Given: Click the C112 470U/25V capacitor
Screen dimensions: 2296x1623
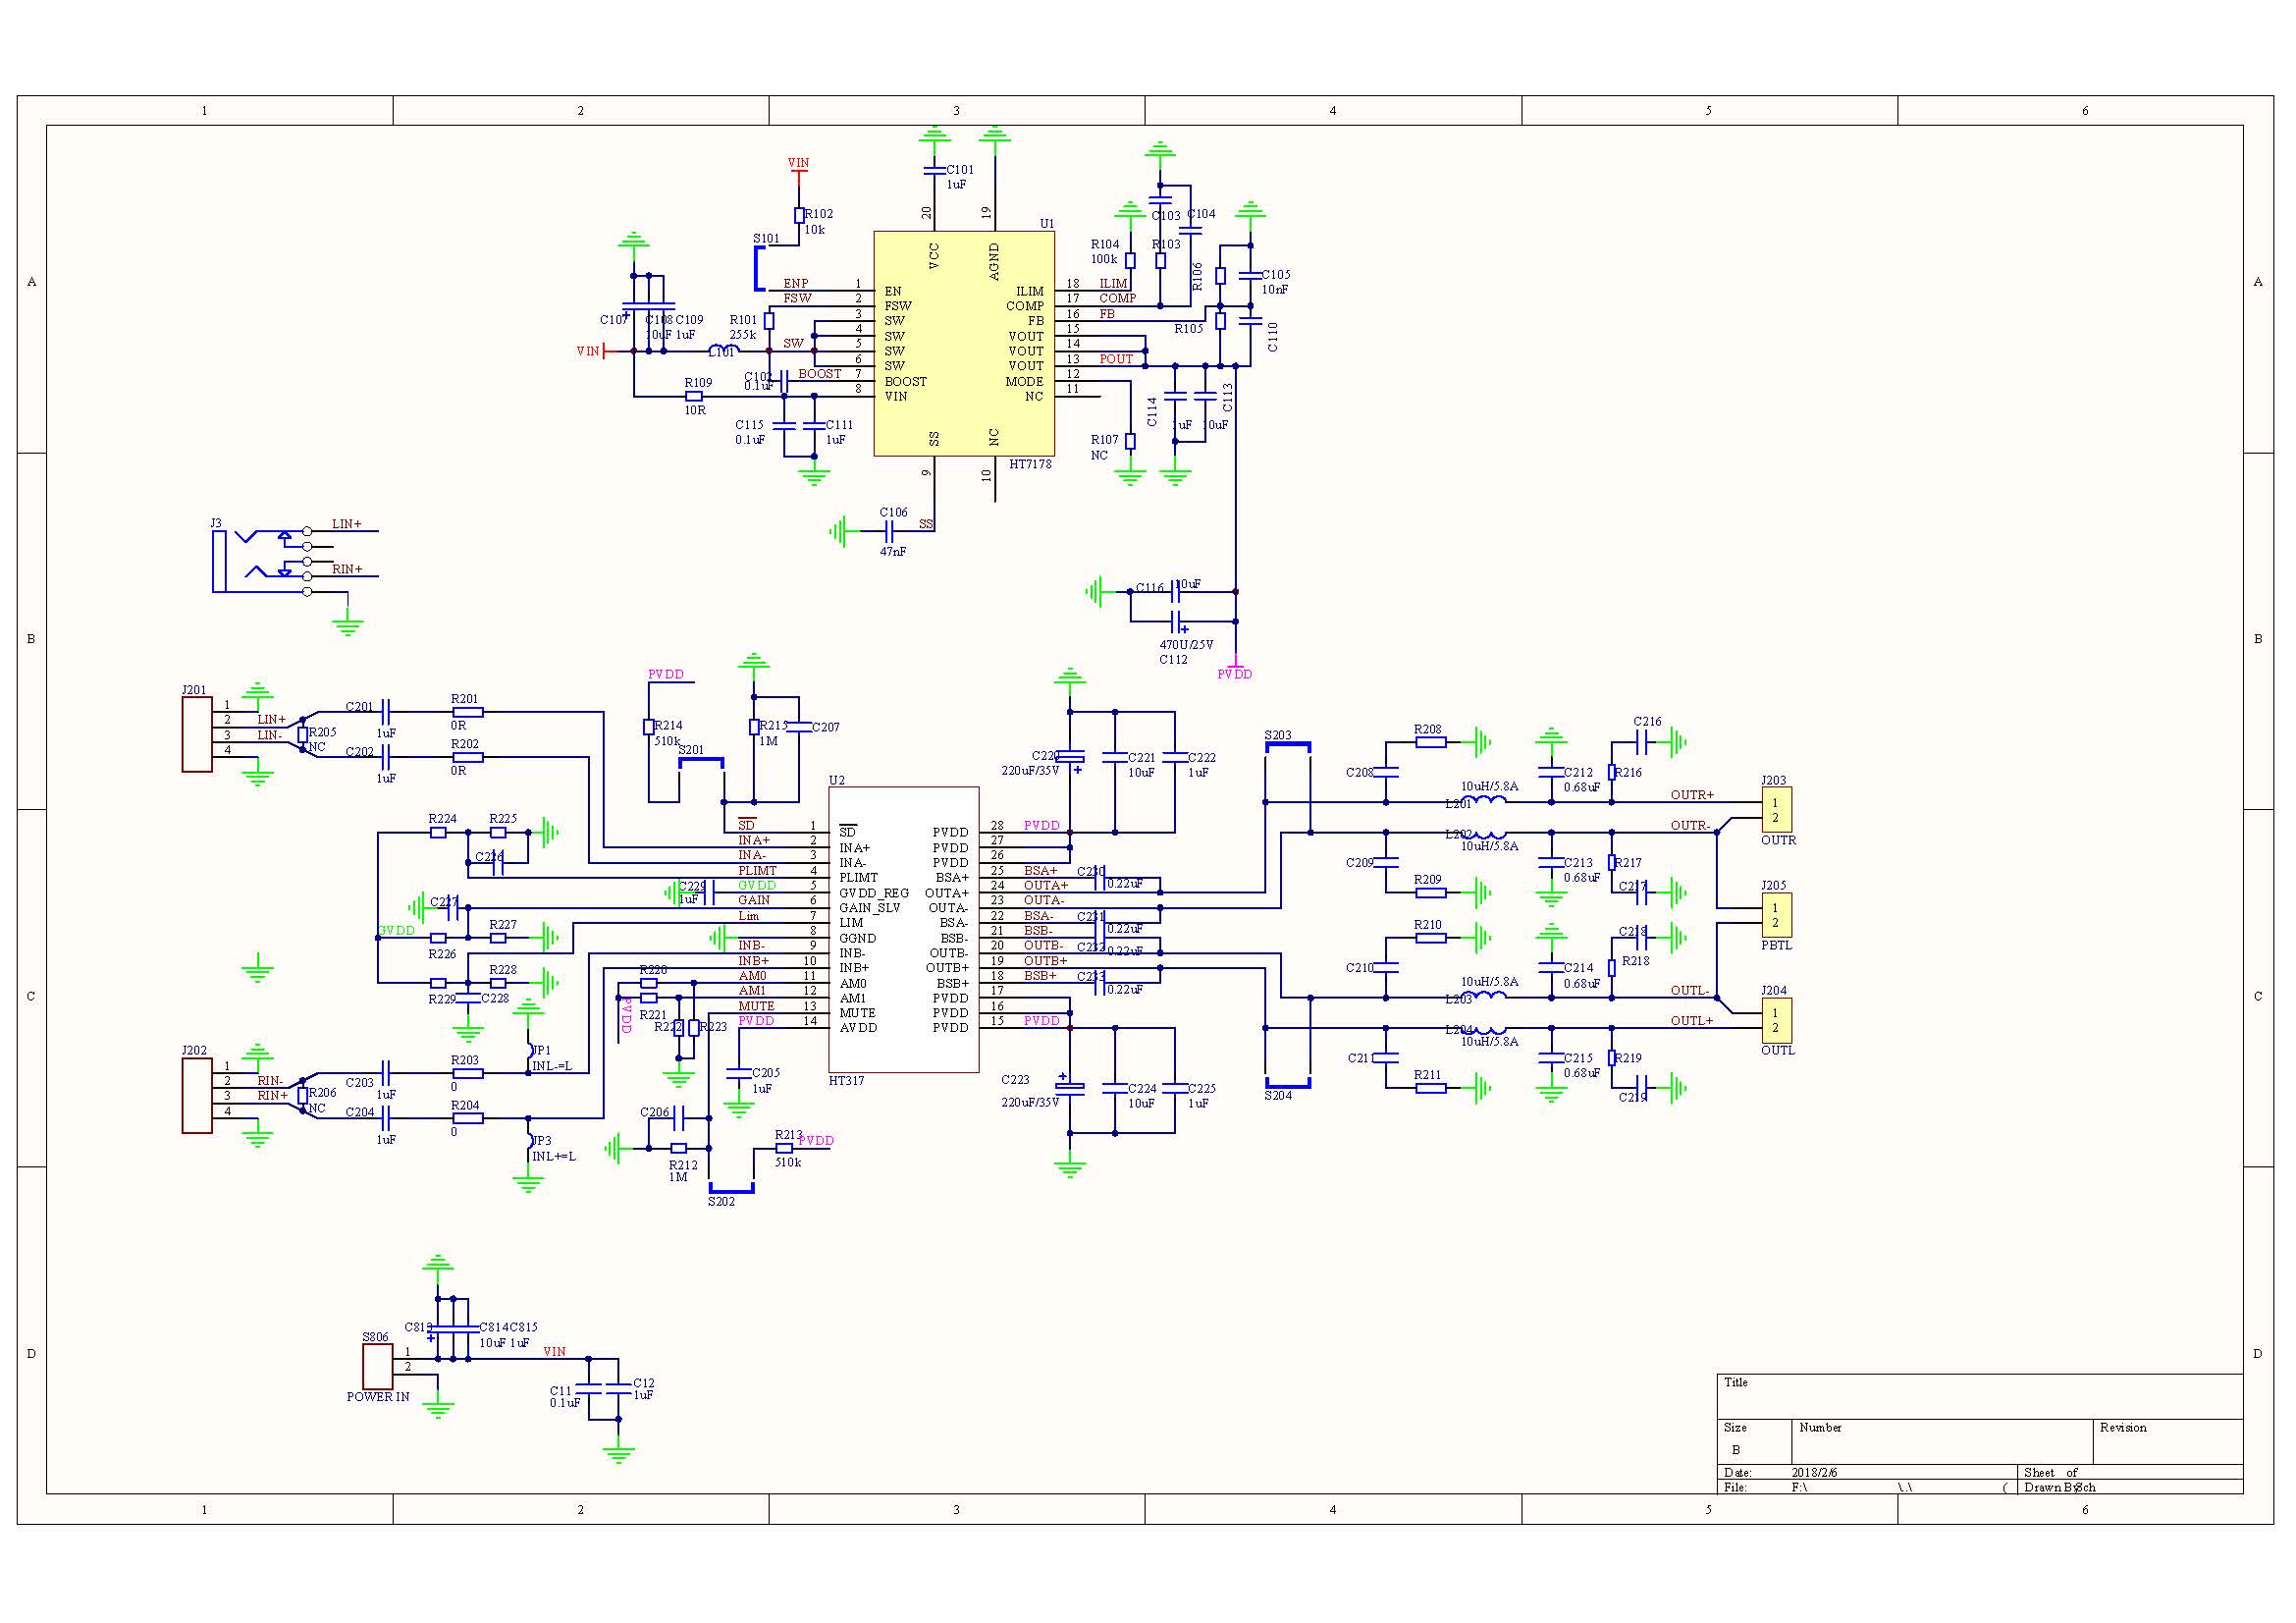Looking at the screenshot, I should [1178, 622].
